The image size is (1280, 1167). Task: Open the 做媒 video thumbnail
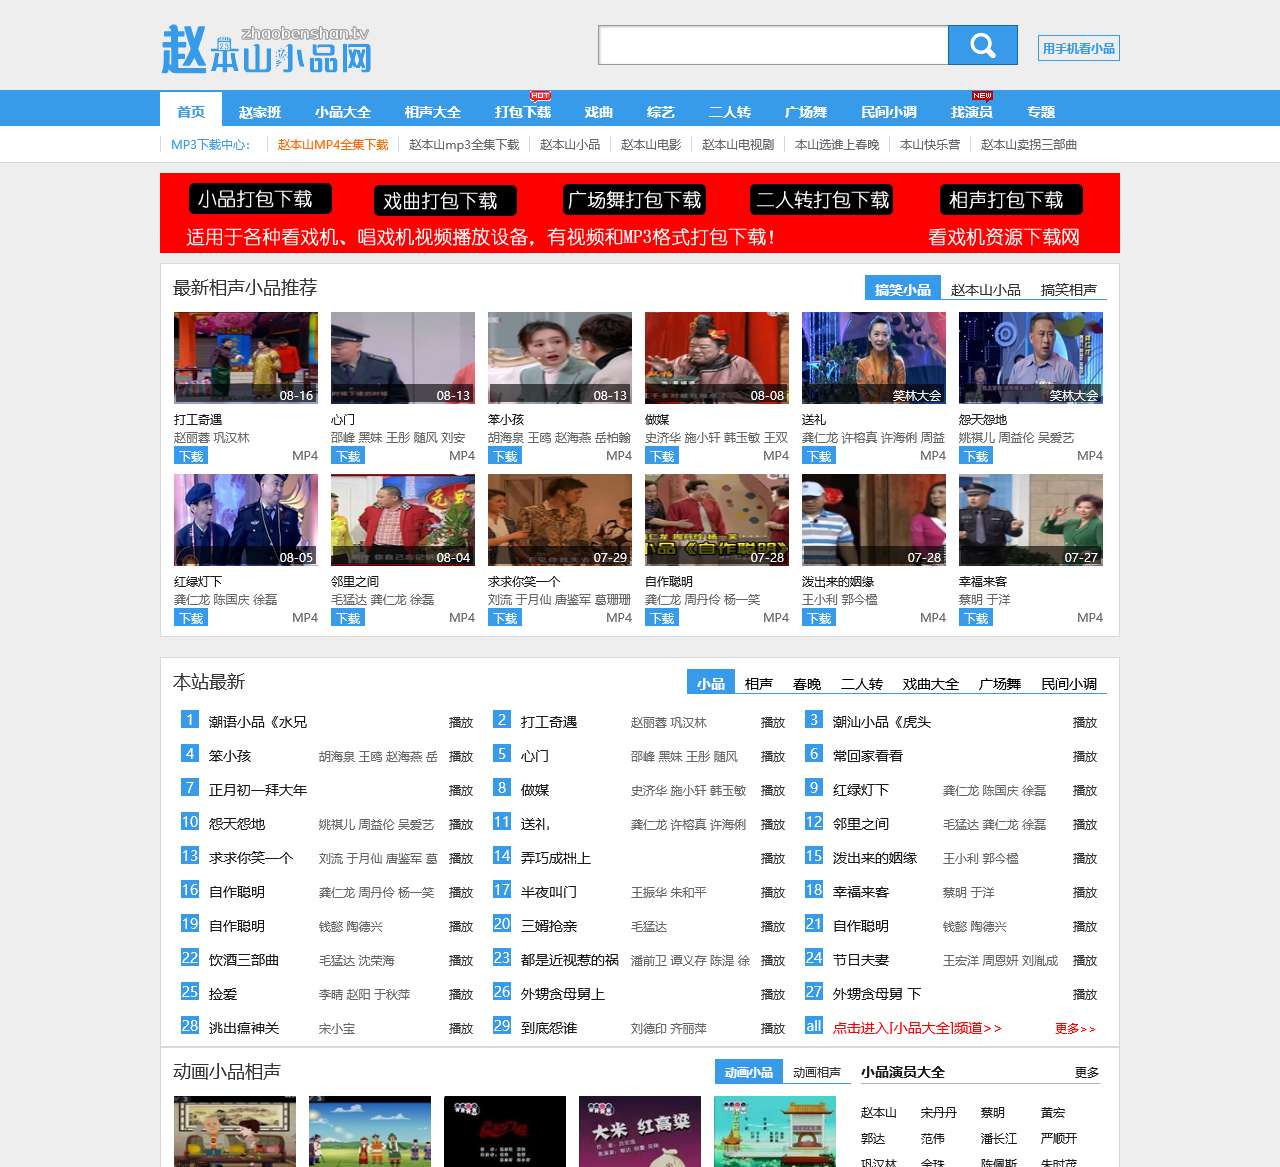717,358
